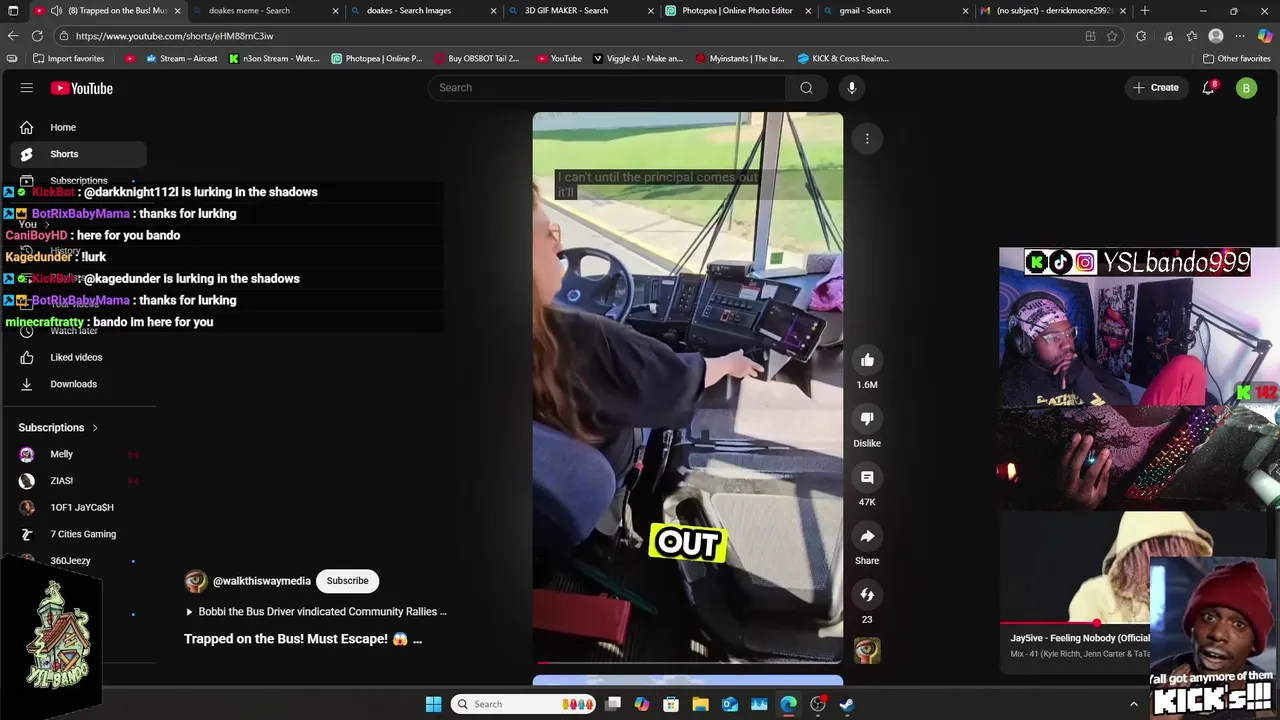Open Task View on taskbar
This screenshot has width=1280, height=720.
click(x=613, y=704)
